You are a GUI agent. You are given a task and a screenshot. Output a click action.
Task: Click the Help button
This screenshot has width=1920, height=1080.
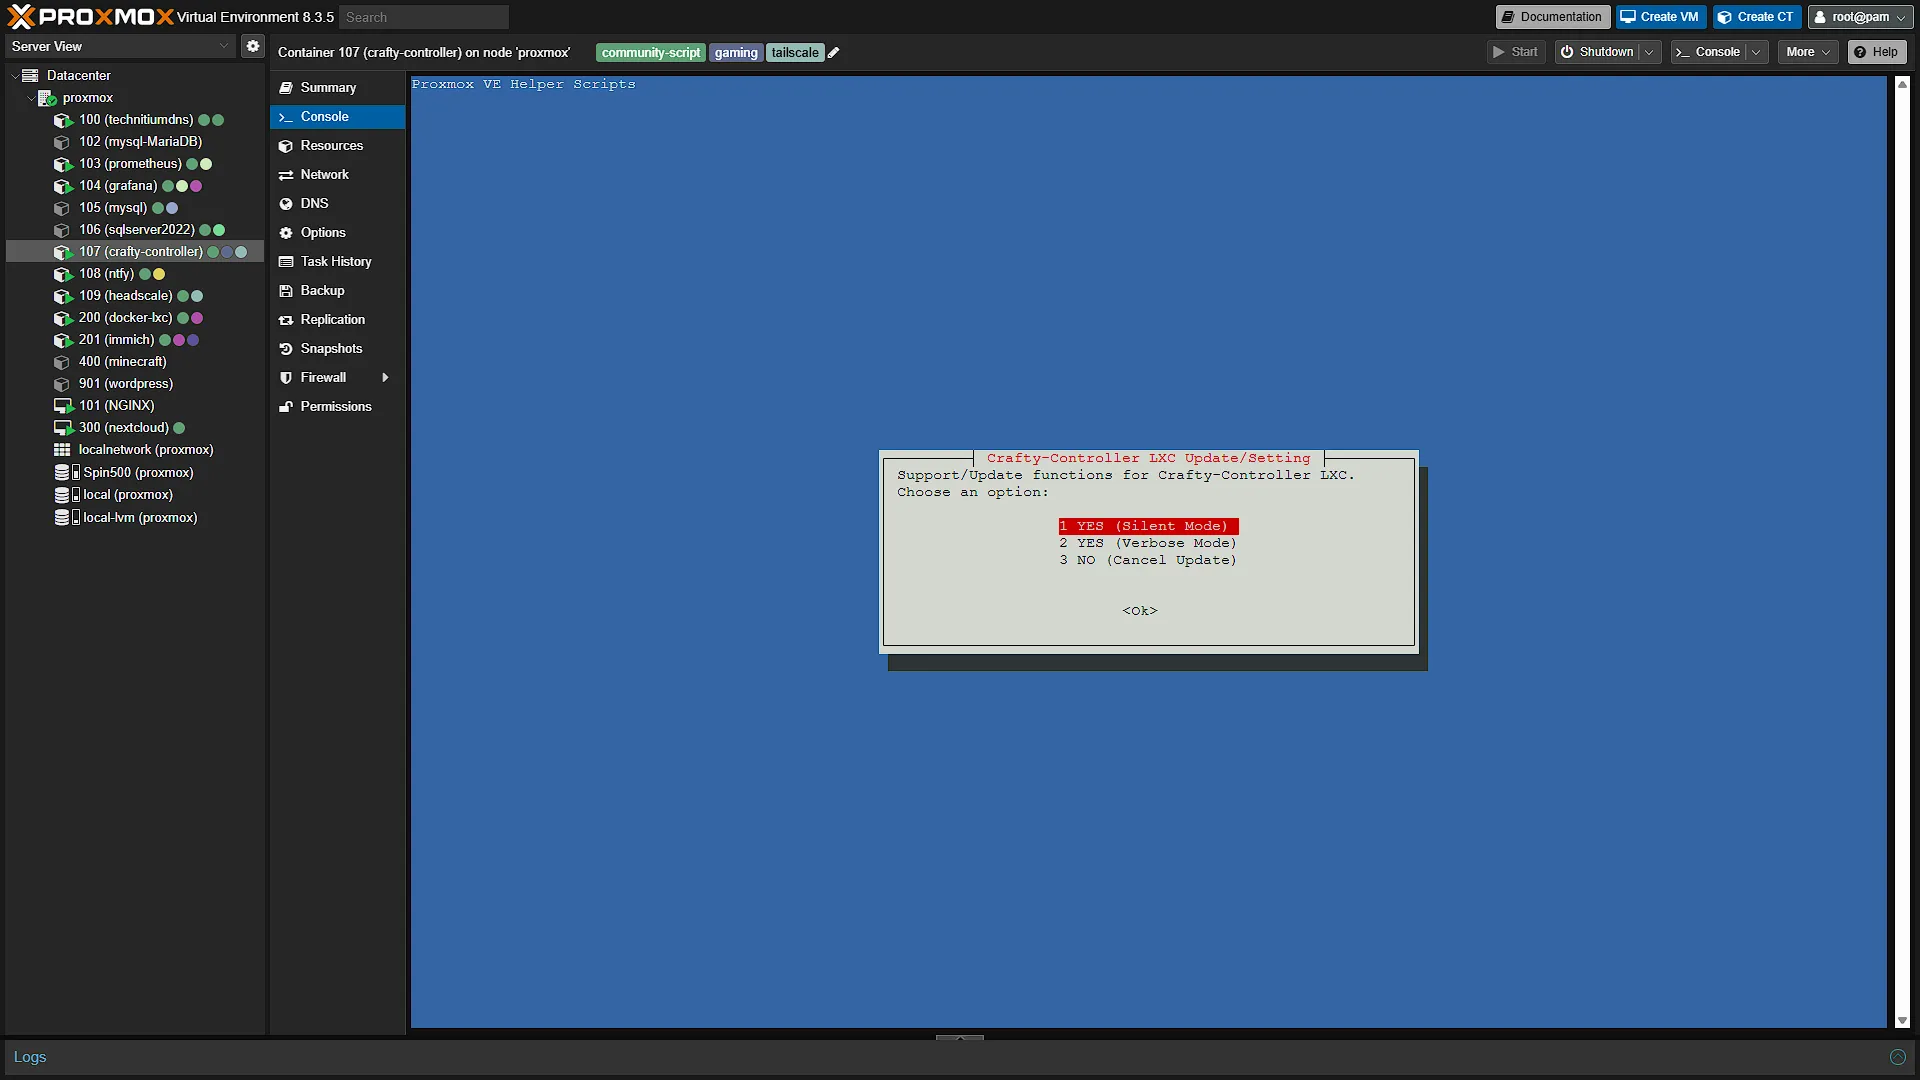point(1876,52)
